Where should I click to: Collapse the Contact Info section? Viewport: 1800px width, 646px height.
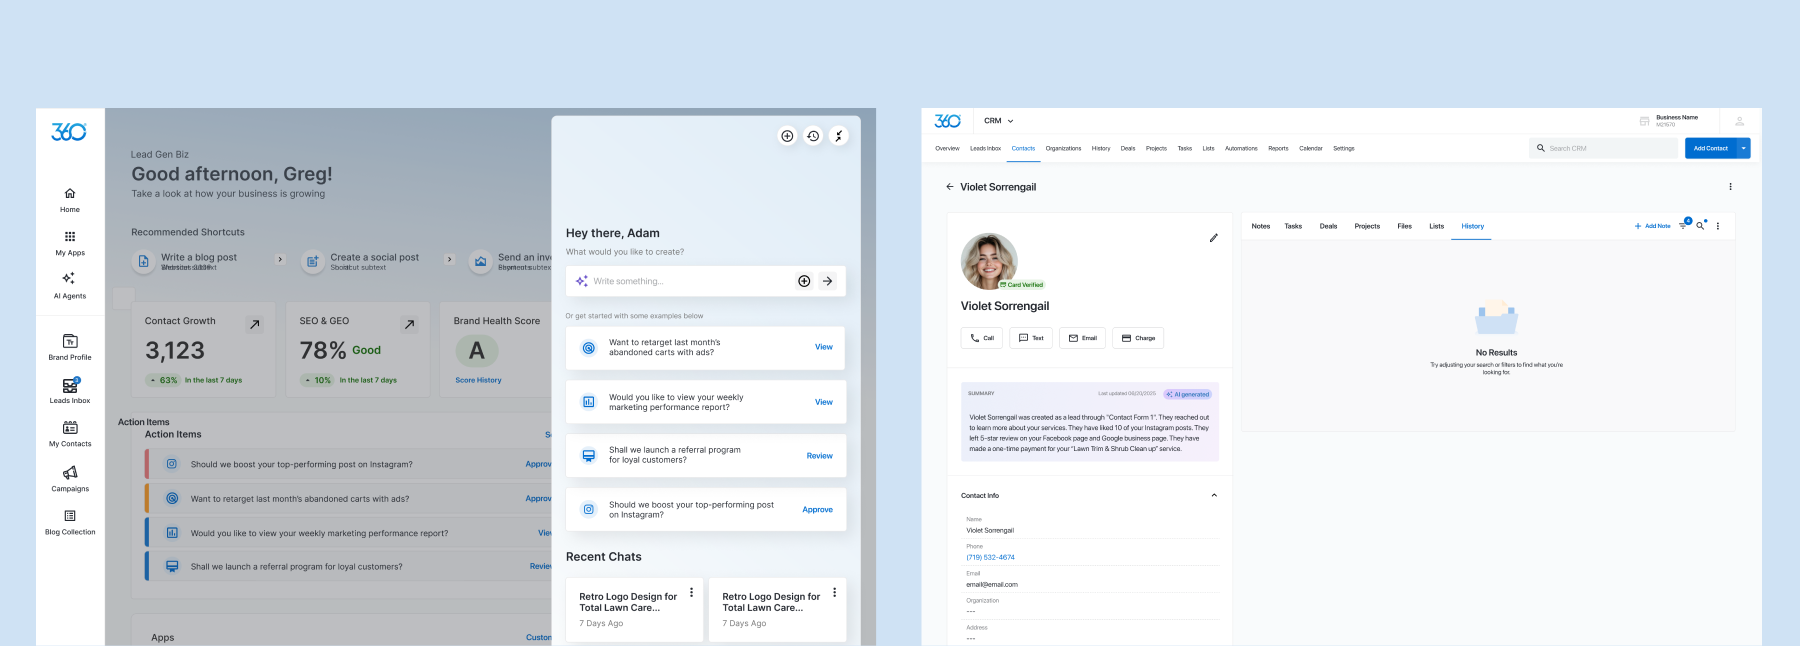[x=1214, y=495]
